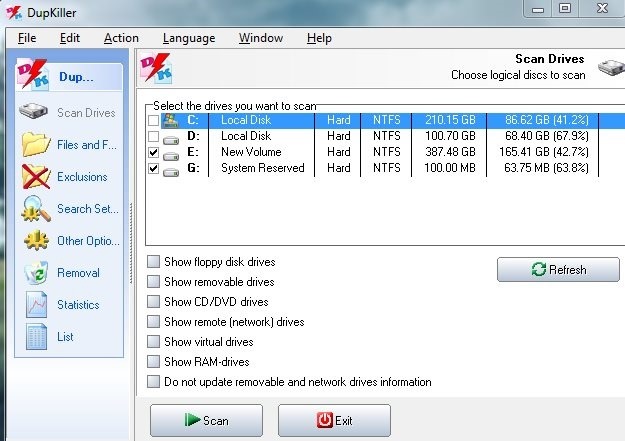The width and height of the screenshot is (625, 441).
Task: Select the Scan Drives sidebar label
Action: pyautogui.click(x=86, y=113)
